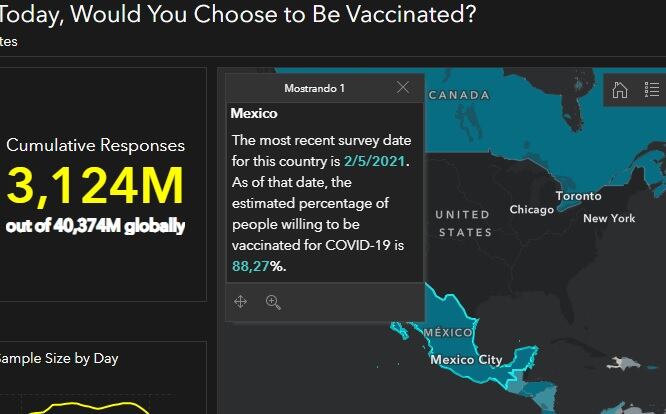666x414 pixels.
Task: Click the 'Mostrando 1' popup header
Action: (314, 88)
